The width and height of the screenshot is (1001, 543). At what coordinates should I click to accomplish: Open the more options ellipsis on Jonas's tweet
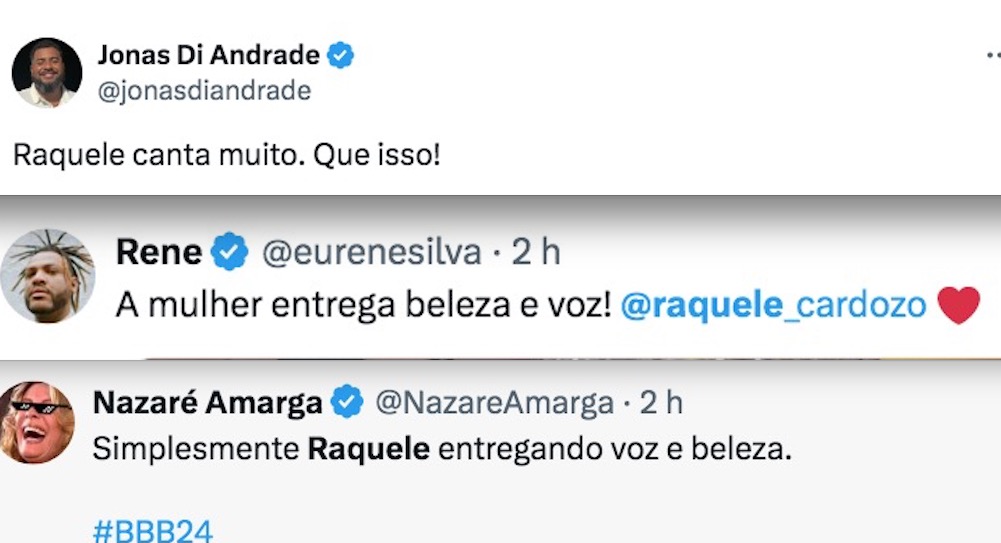pyautogui.click(x=991, y=56)
